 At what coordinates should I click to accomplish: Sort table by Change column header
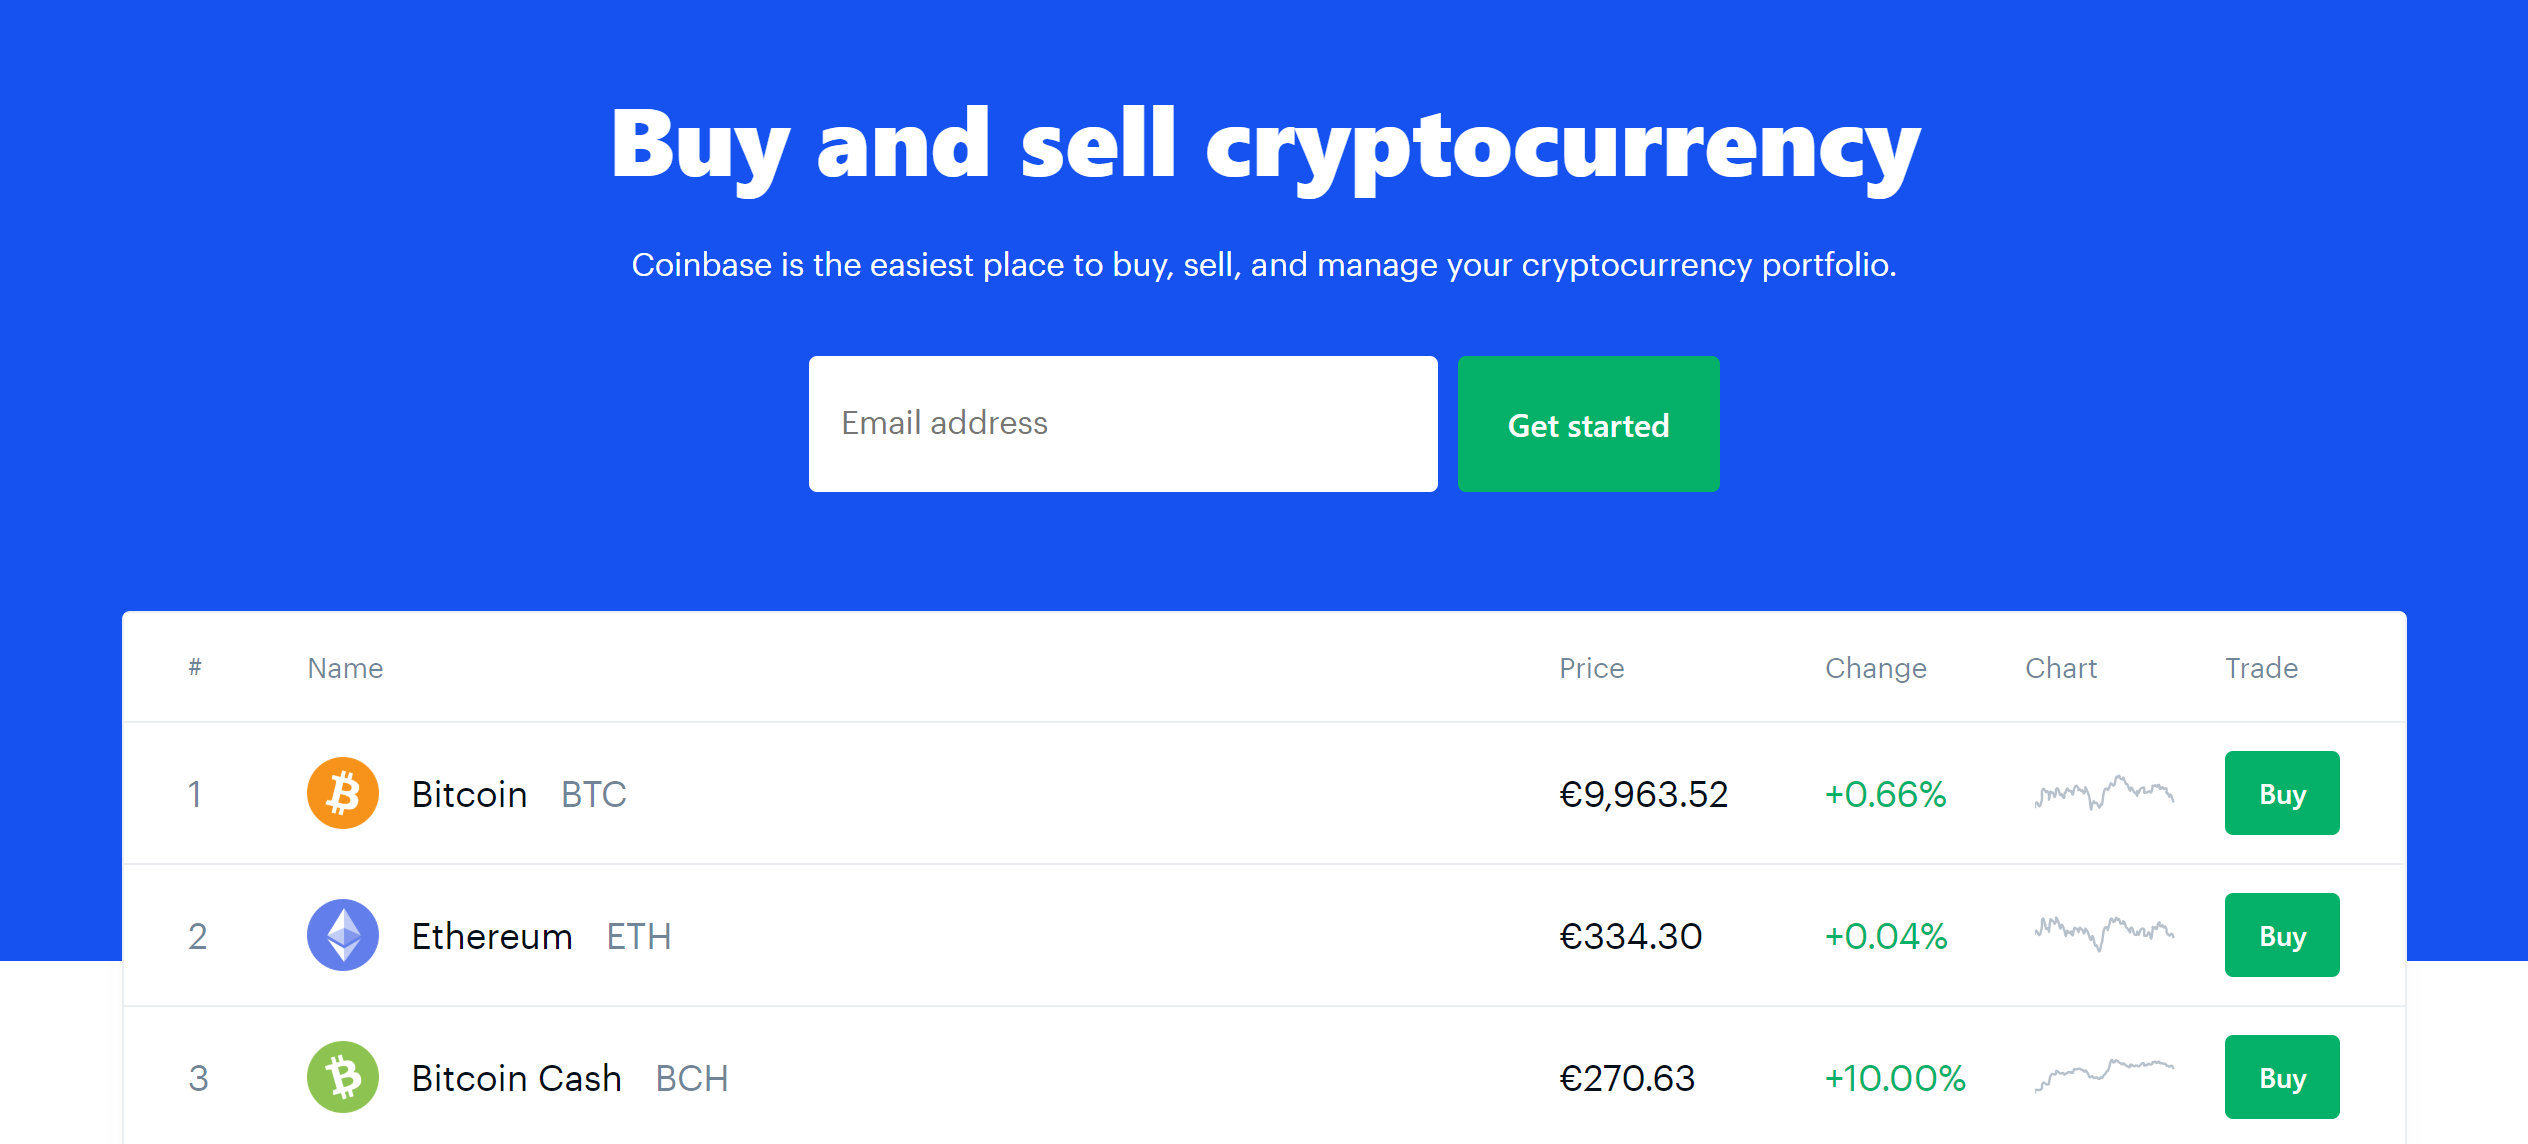coord(1875,668)
